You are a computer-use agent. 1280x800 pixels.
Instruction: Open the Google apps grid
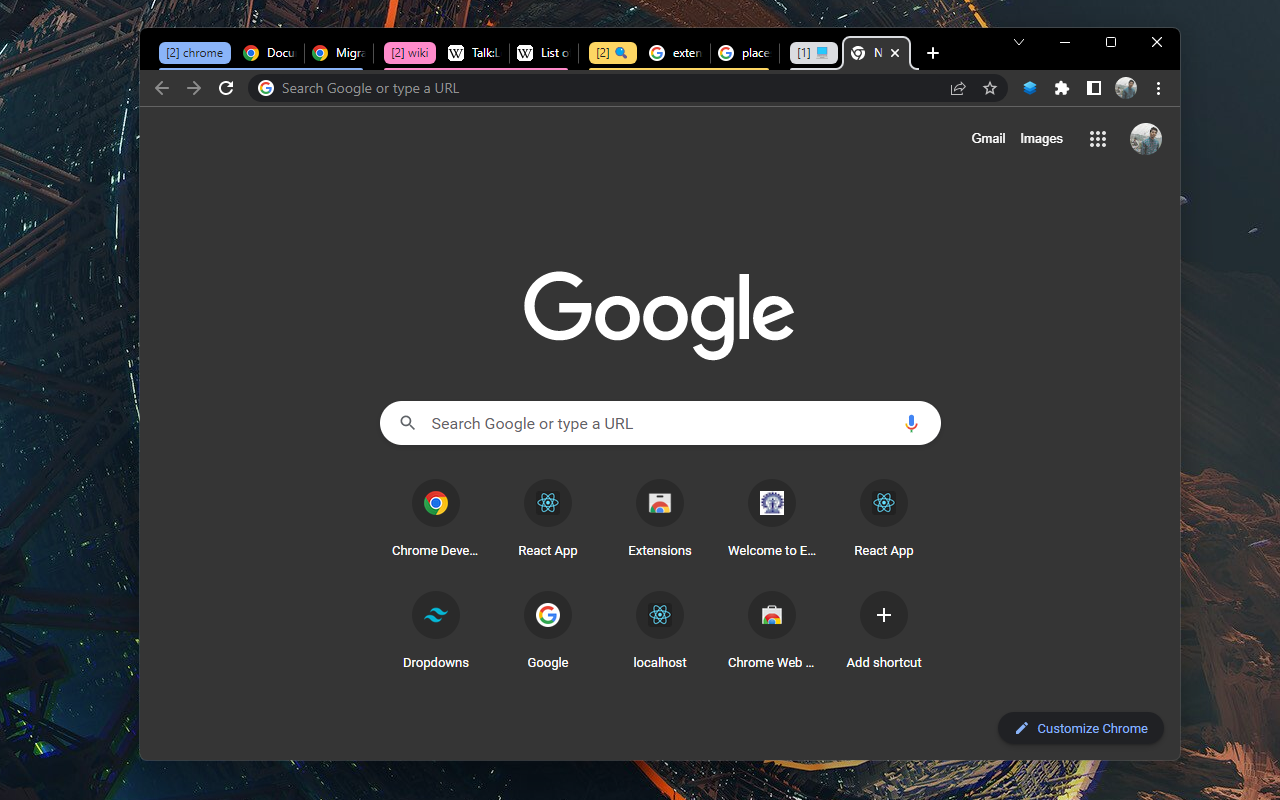click(1097, 139)
